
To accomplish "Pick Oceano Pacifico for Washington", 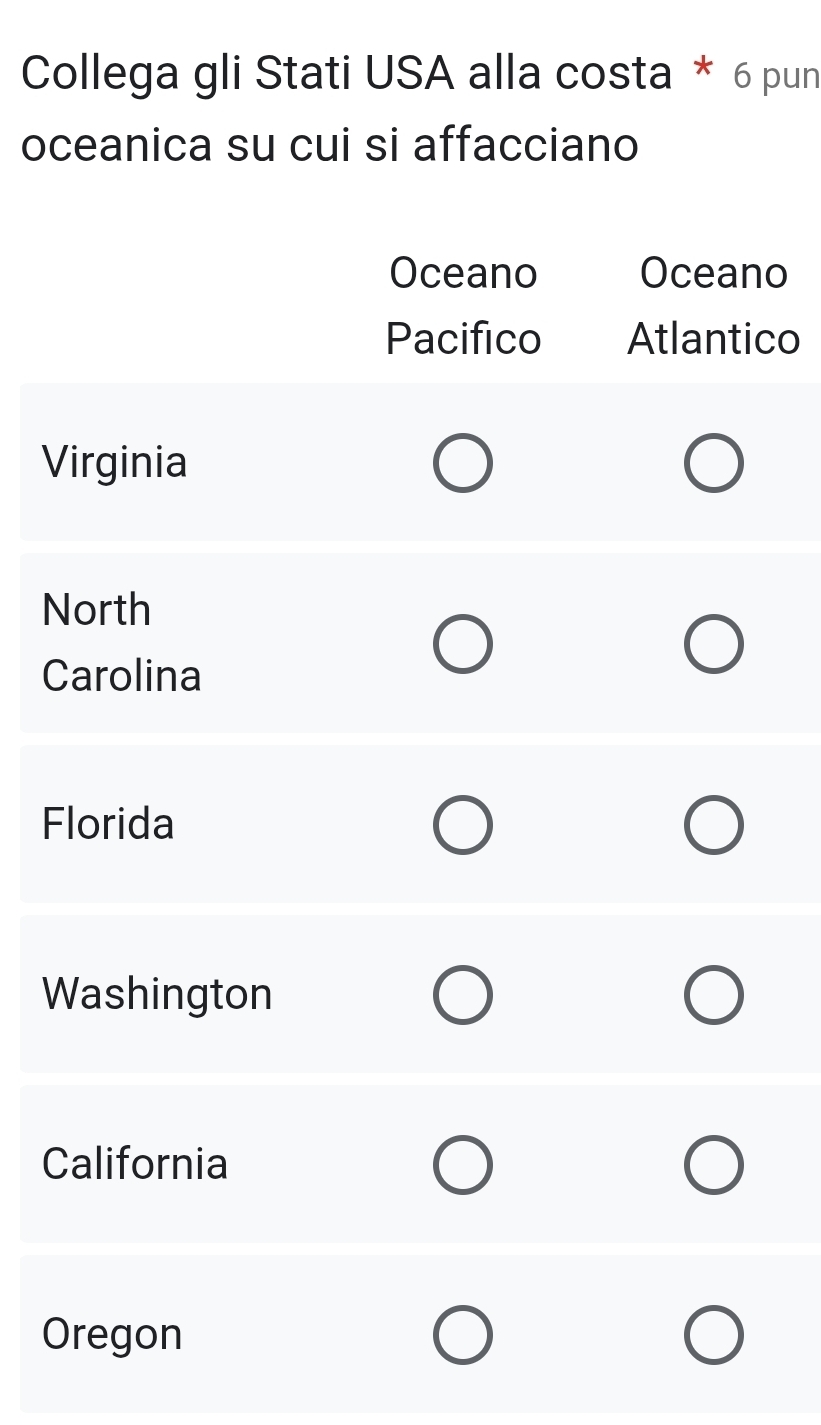I will (x=463, y=995).
